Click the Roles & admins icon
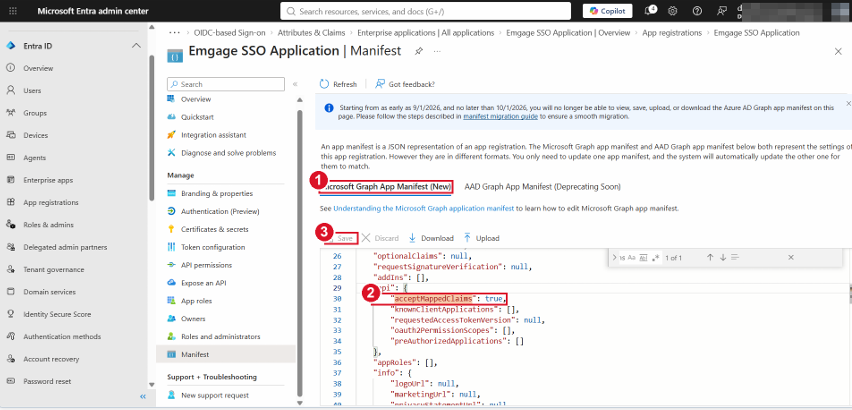 click(10, 224)
